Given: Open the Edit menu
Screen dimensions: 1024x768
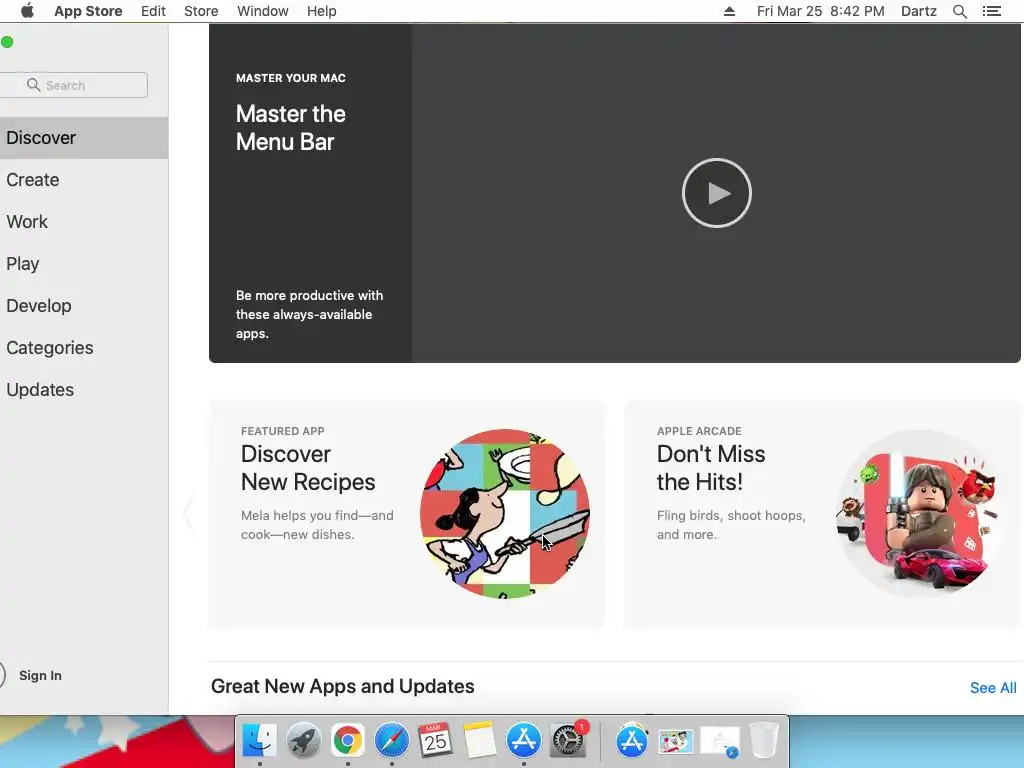Looking at the screenshot, I should (x=153, y=11).
